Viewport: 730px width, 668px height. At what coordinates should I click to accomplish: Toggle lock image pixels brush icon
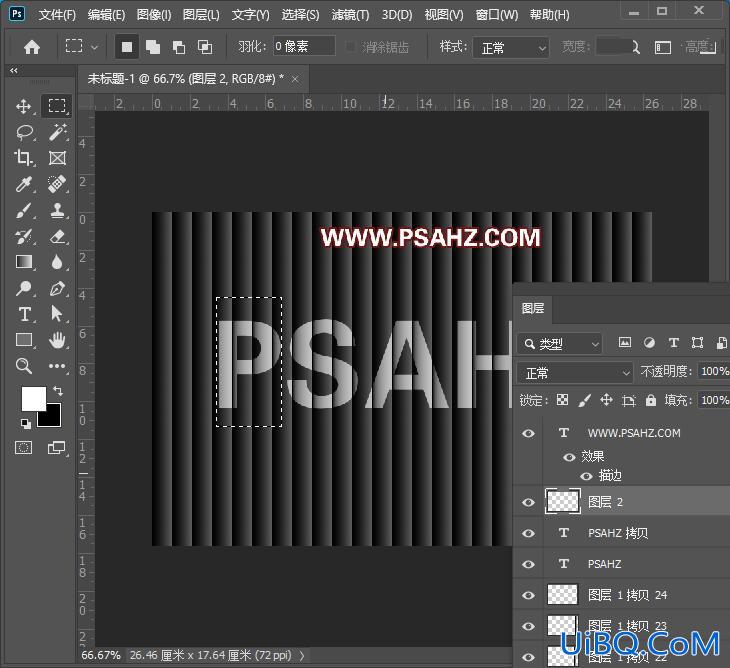point(584,400)
